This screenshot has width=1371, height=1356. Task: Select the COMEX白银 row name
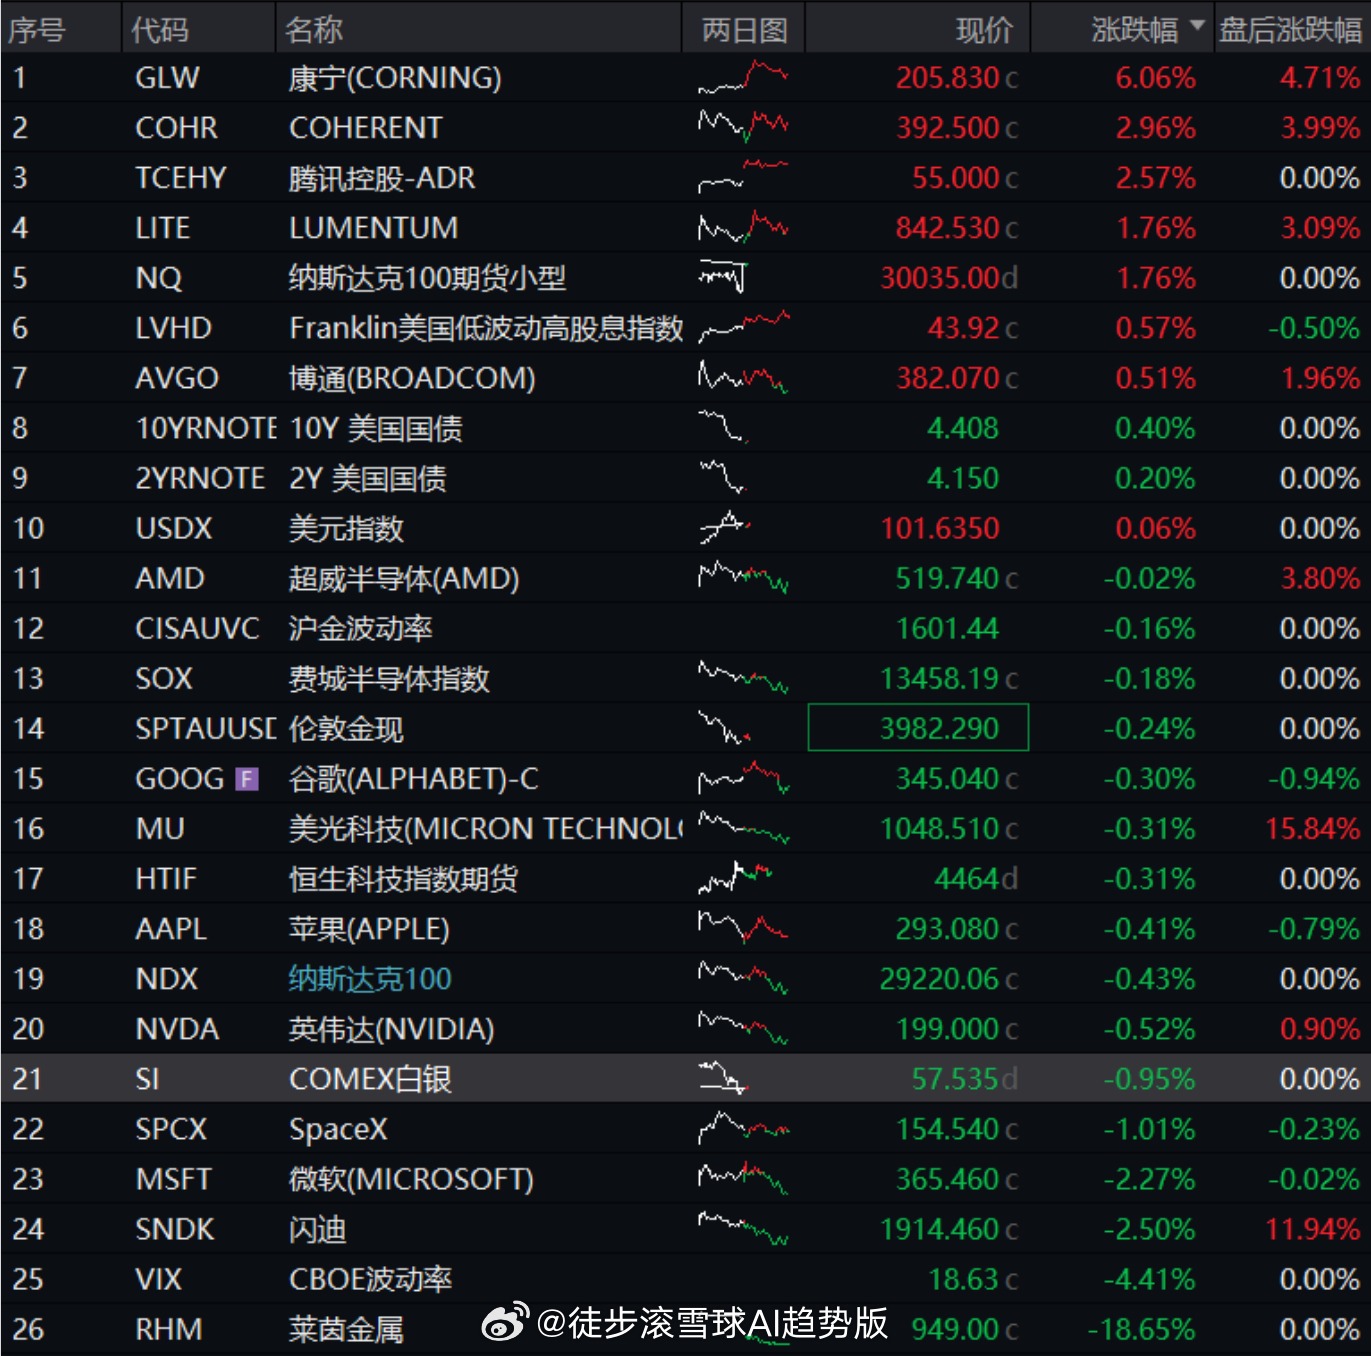pos(370,1079)
